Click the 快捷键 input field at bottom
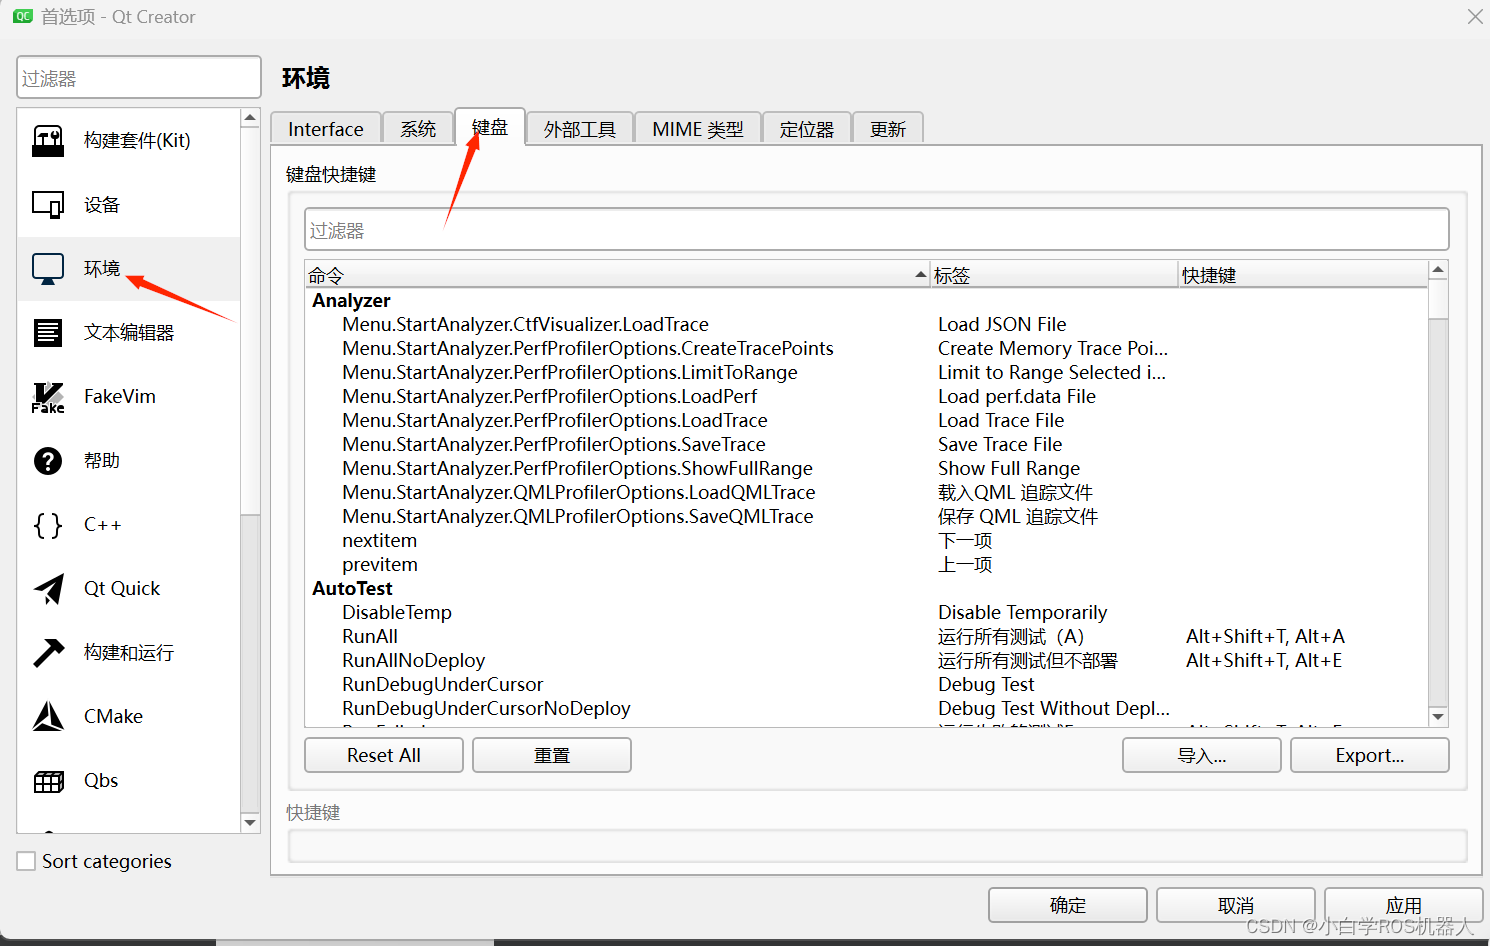 [878, 846]
